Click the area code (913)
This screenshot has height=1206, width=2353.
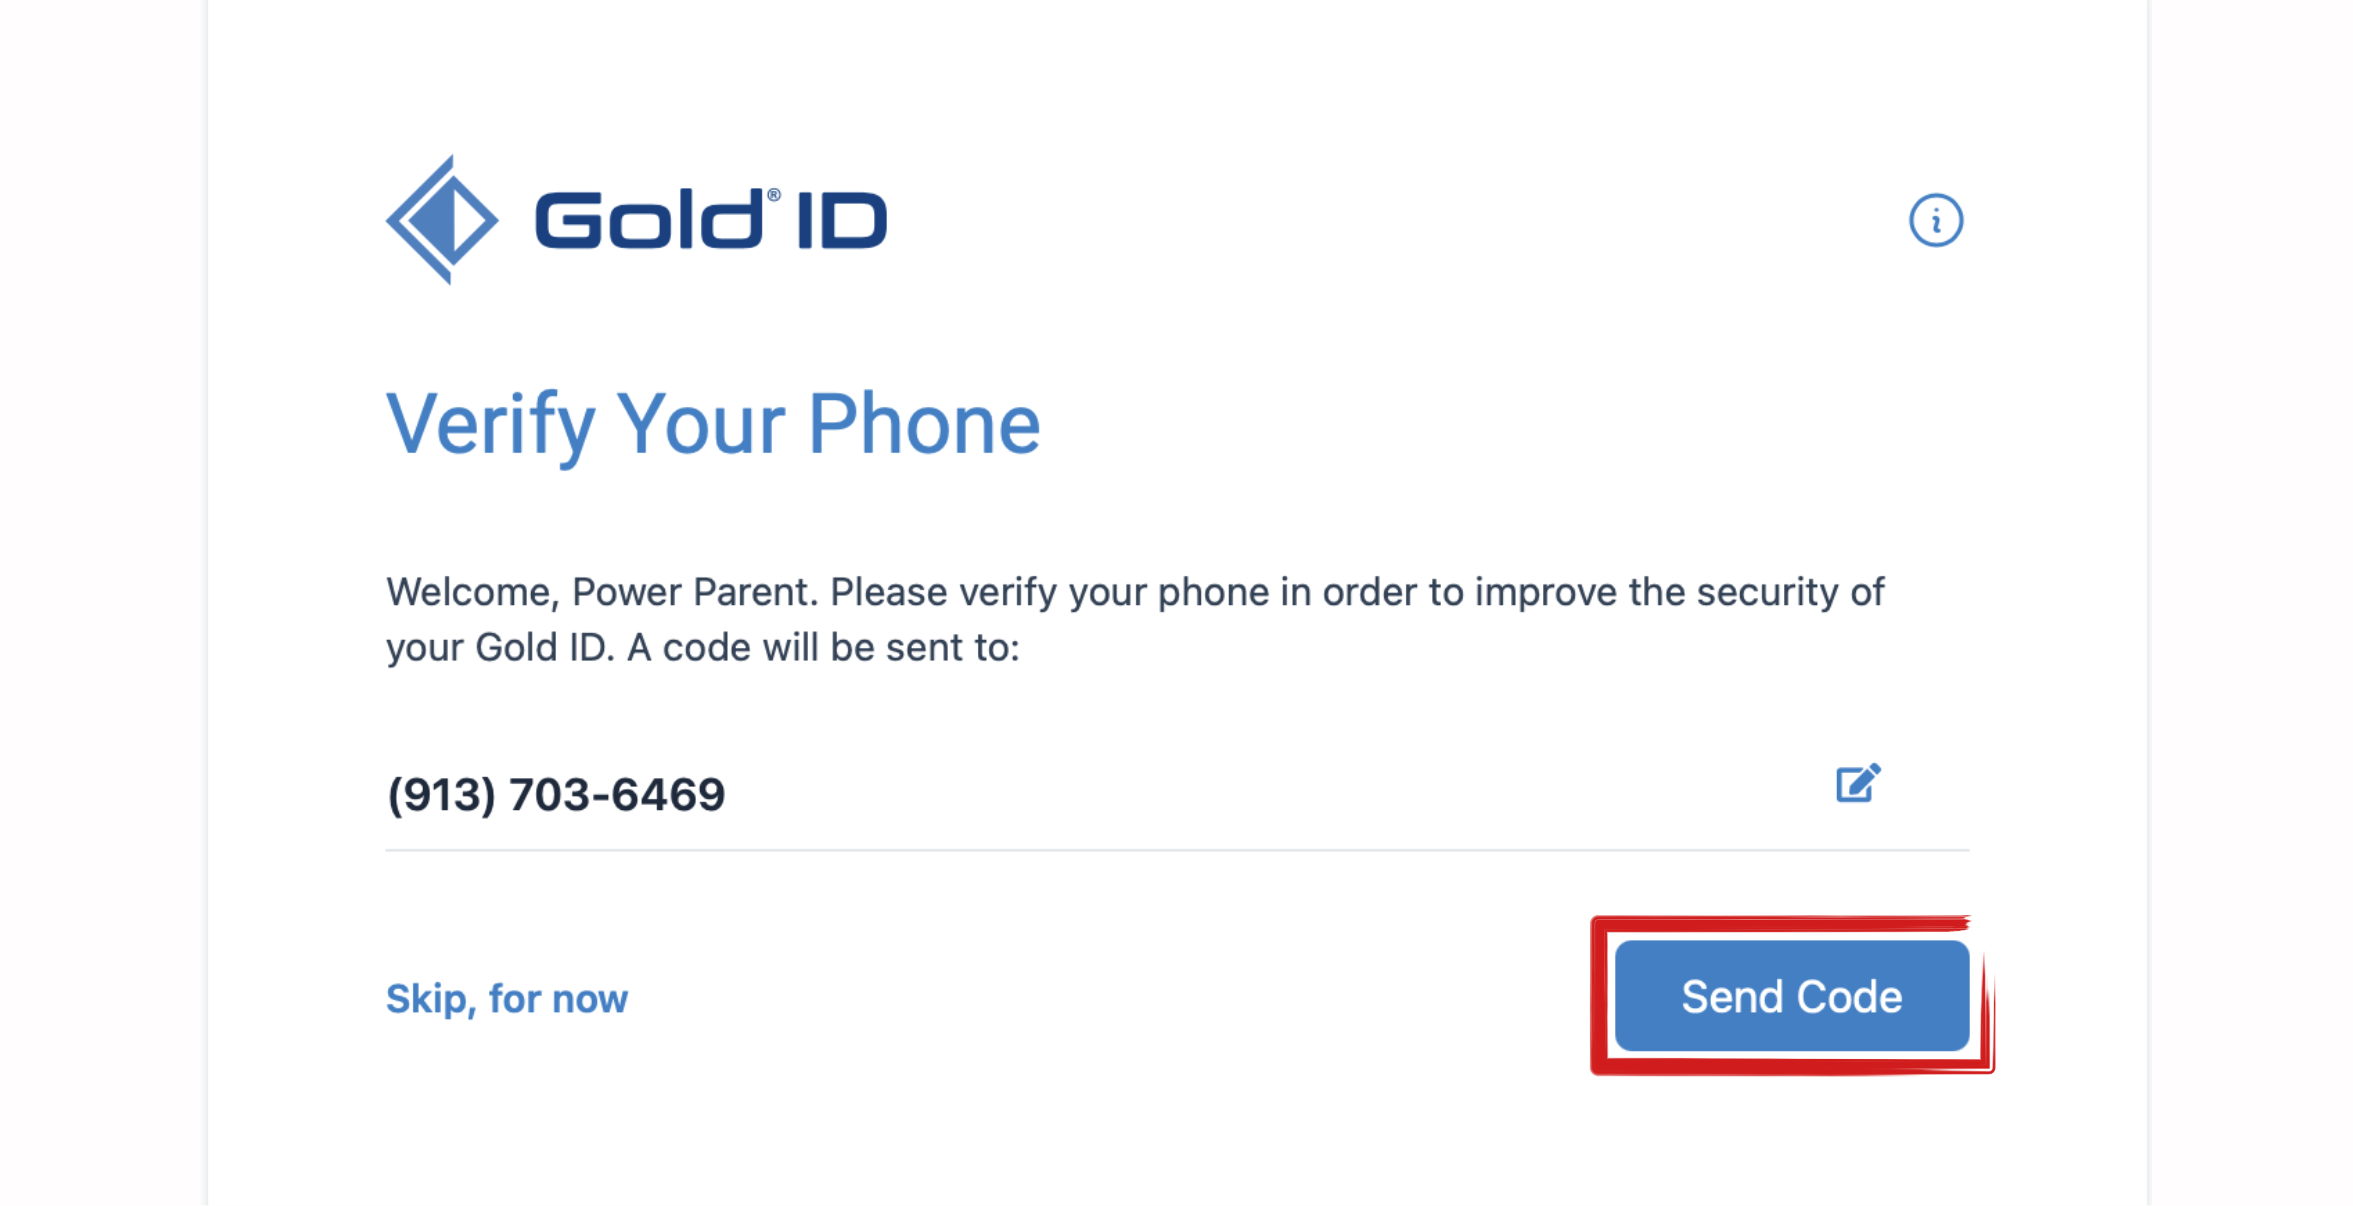[x=441, y=795]
